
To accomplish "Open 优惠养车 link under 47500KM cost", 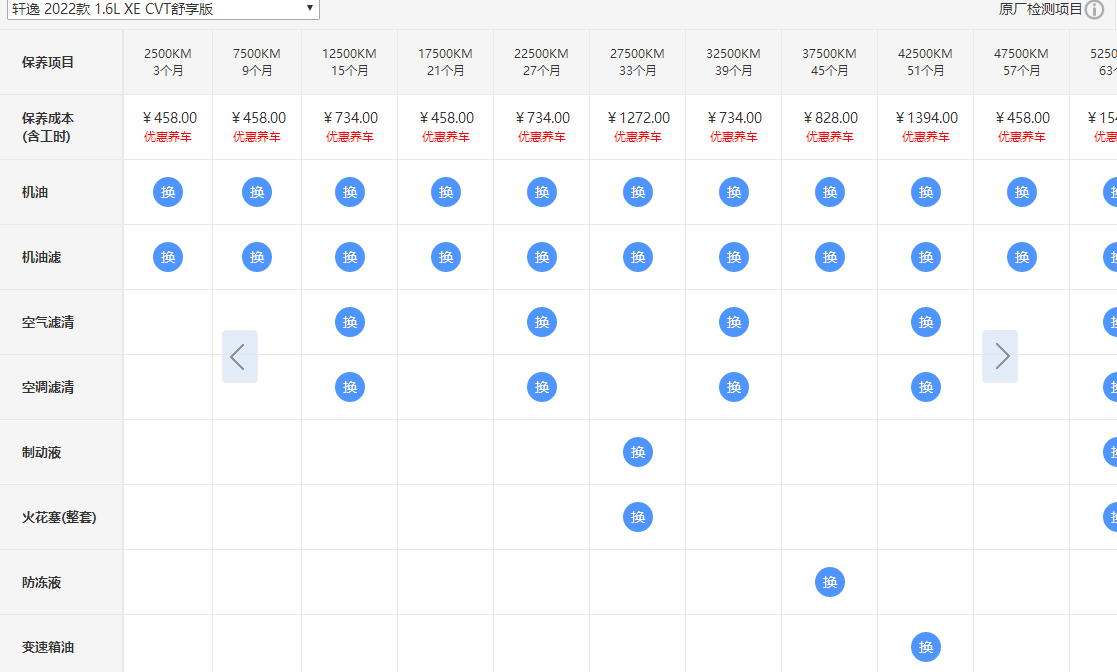I will [1022, 137].
